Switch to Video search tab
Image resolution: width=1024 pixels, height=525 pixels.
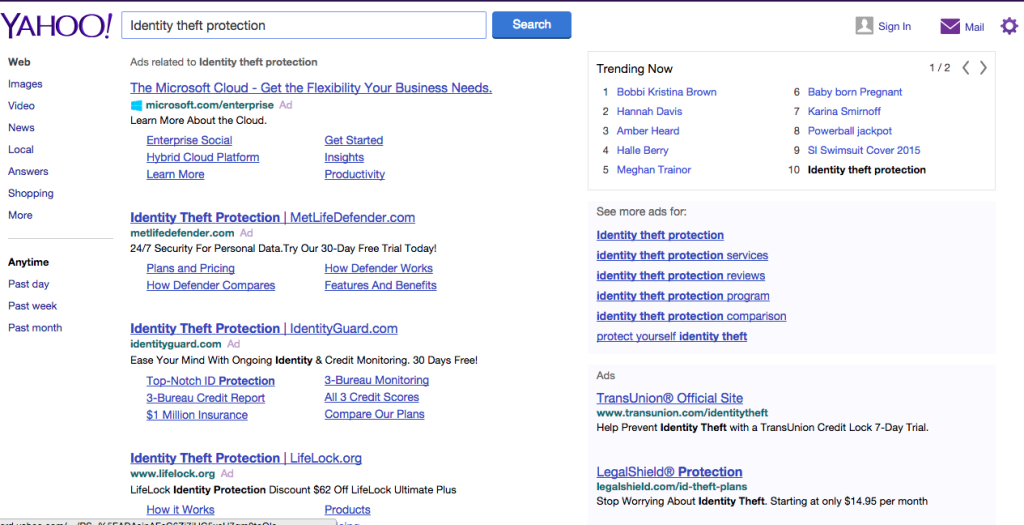21,105
